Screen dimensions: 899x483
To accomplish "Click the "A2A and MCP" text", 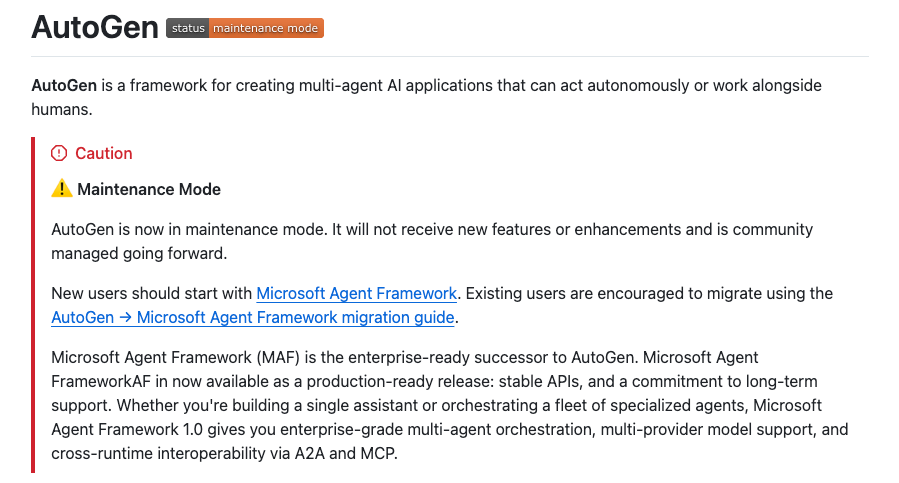I will [345, 454].
